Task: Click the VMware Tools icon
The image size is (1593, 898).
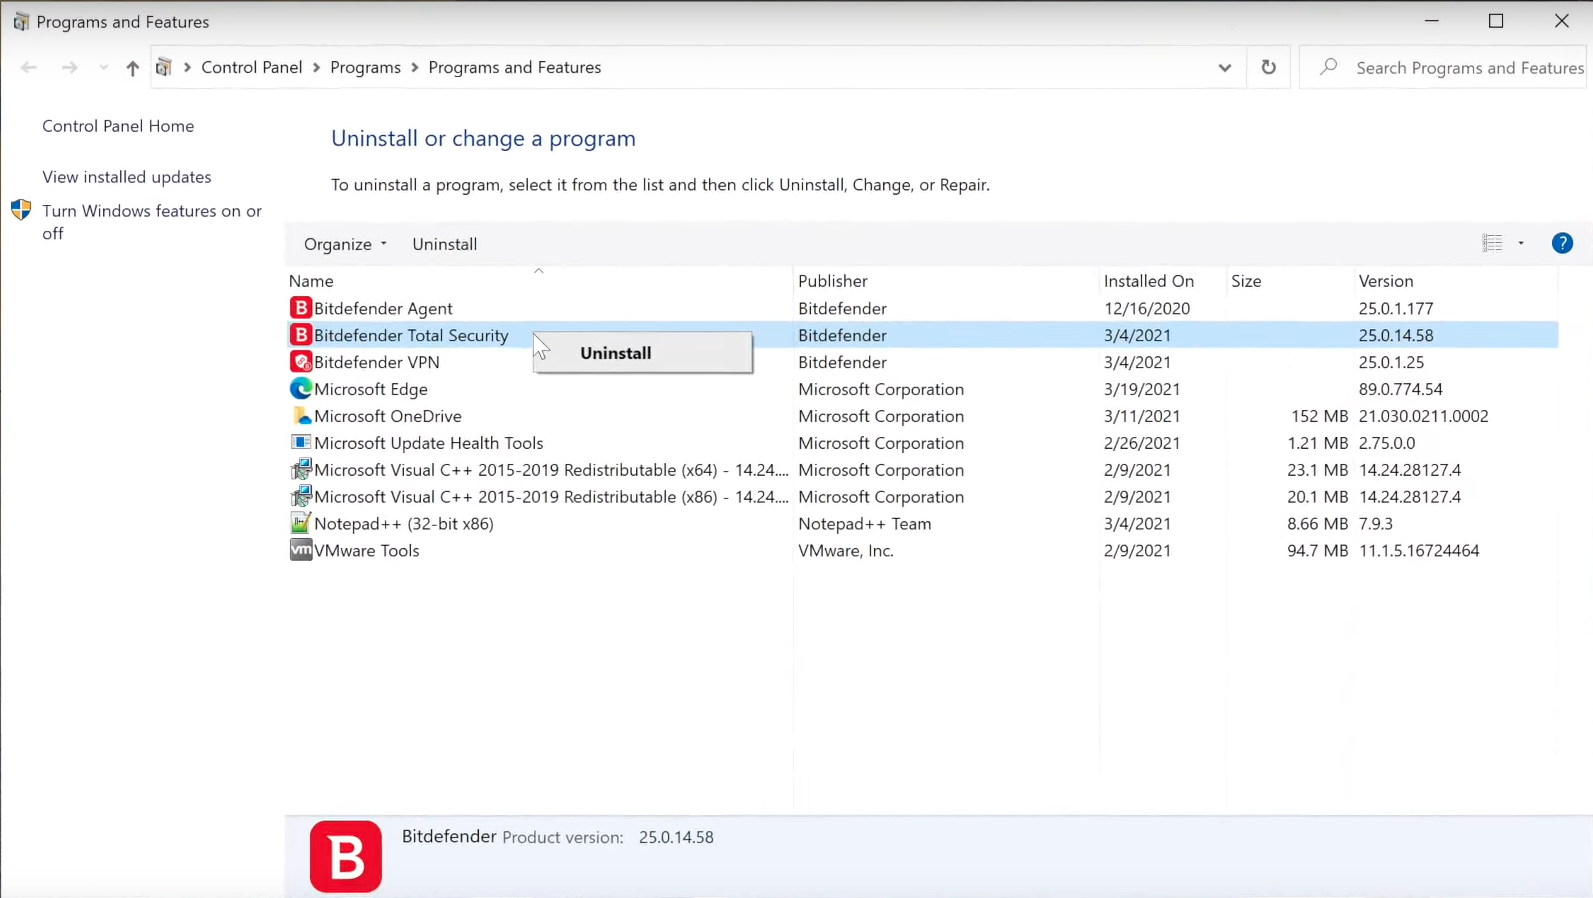Action: point(300,550)
